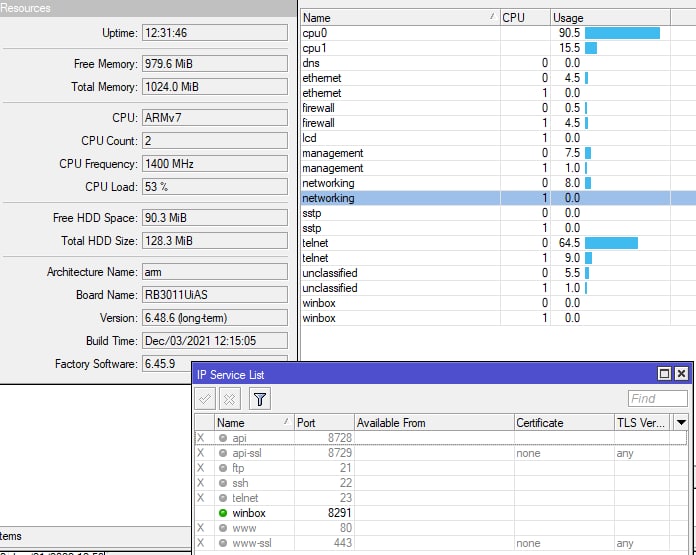The image size is (696, 555).
Task: Sort services by Name column header
Action: [x=254, y=423]
